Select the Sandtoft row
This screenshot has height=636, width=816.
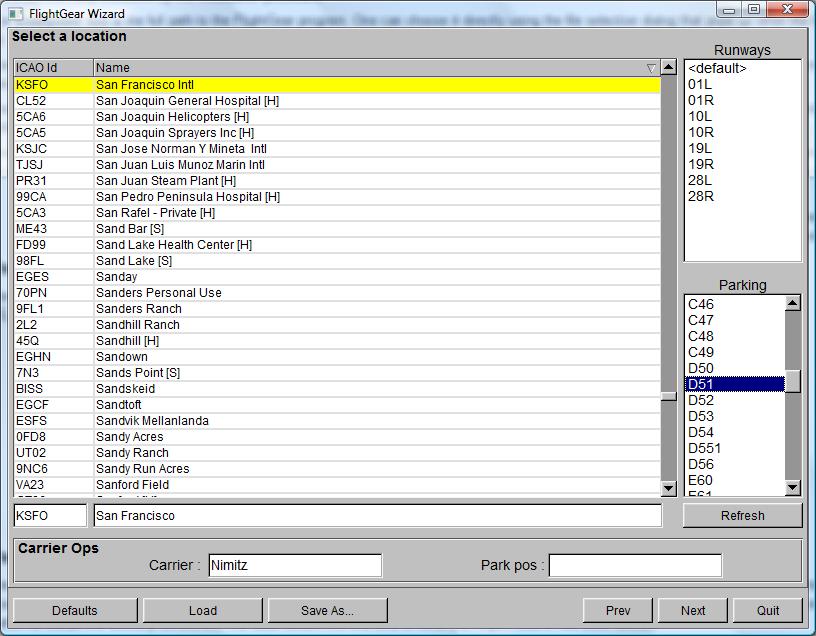point(337,405)
